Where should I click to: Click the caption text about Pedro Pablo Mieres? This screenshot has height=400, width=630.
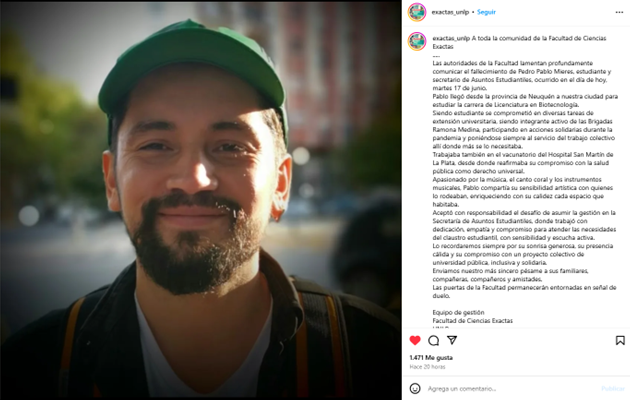tap(524, 76)
